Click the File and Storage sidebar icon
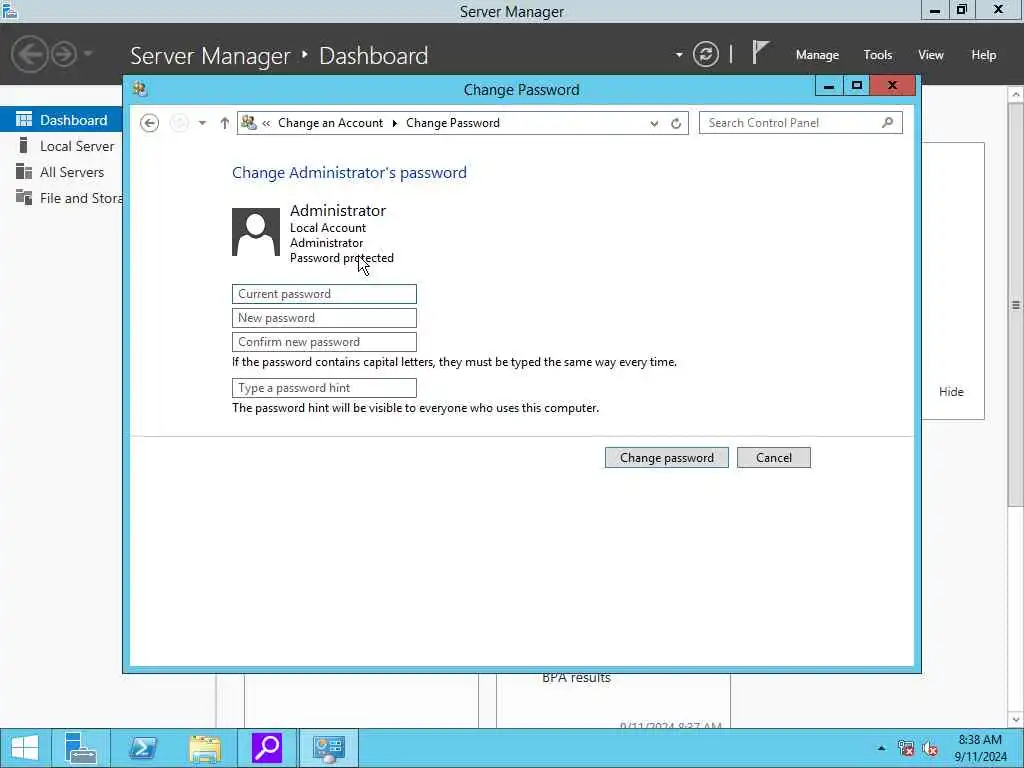Image resolution: width=1024 pixels, height=768 pixels. (24, 197)
